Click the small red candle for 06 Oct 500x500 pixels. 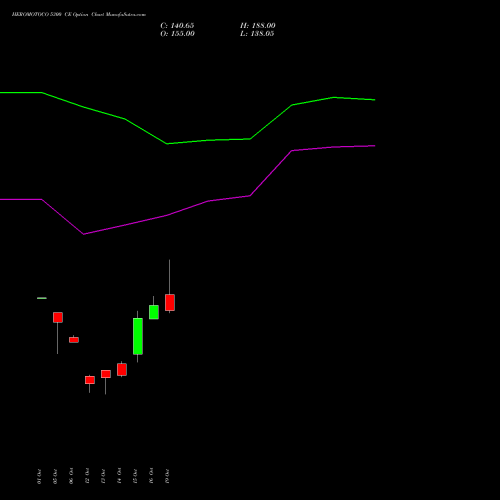pyautogui.click(x=74, y=340)
